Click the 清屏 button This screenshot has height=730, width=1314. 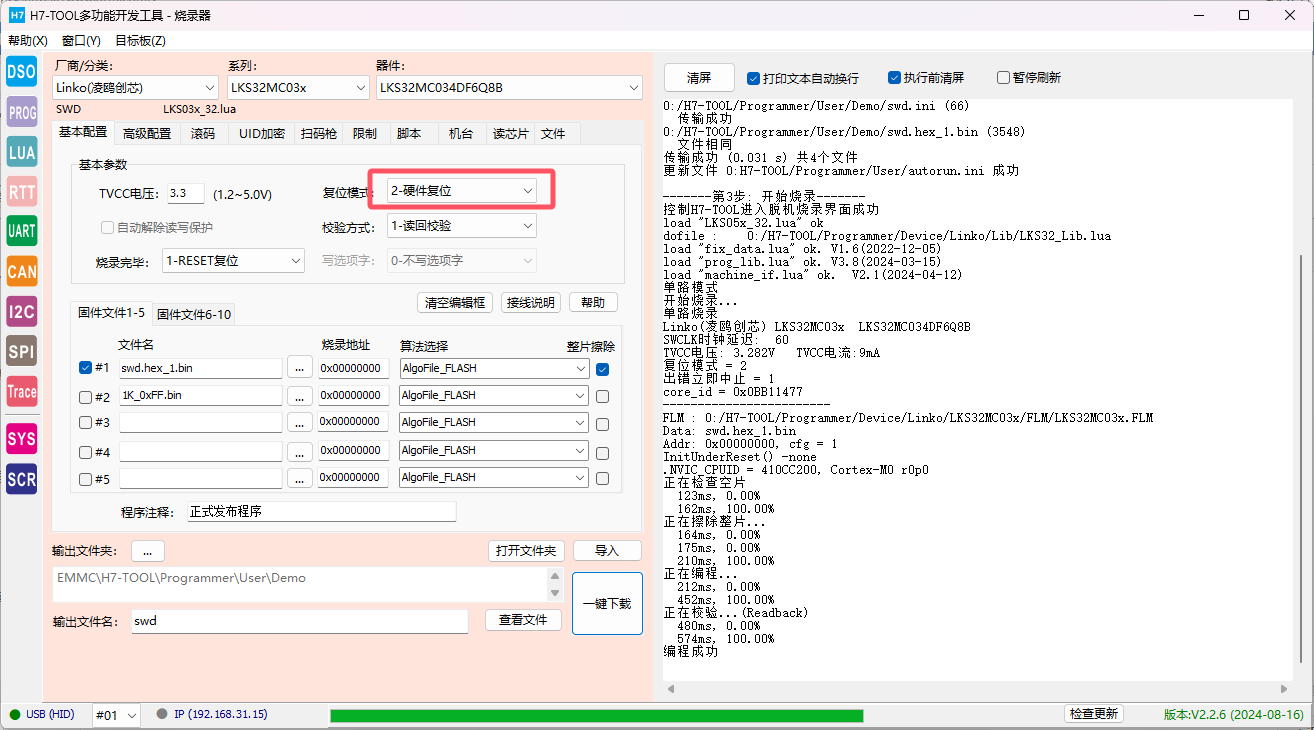click(699, 77)
